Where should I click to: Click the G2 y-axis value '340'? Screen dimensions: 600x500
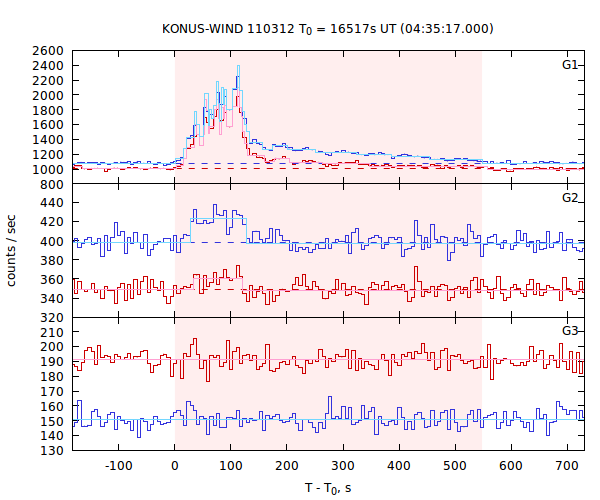[x=52, y=298]
